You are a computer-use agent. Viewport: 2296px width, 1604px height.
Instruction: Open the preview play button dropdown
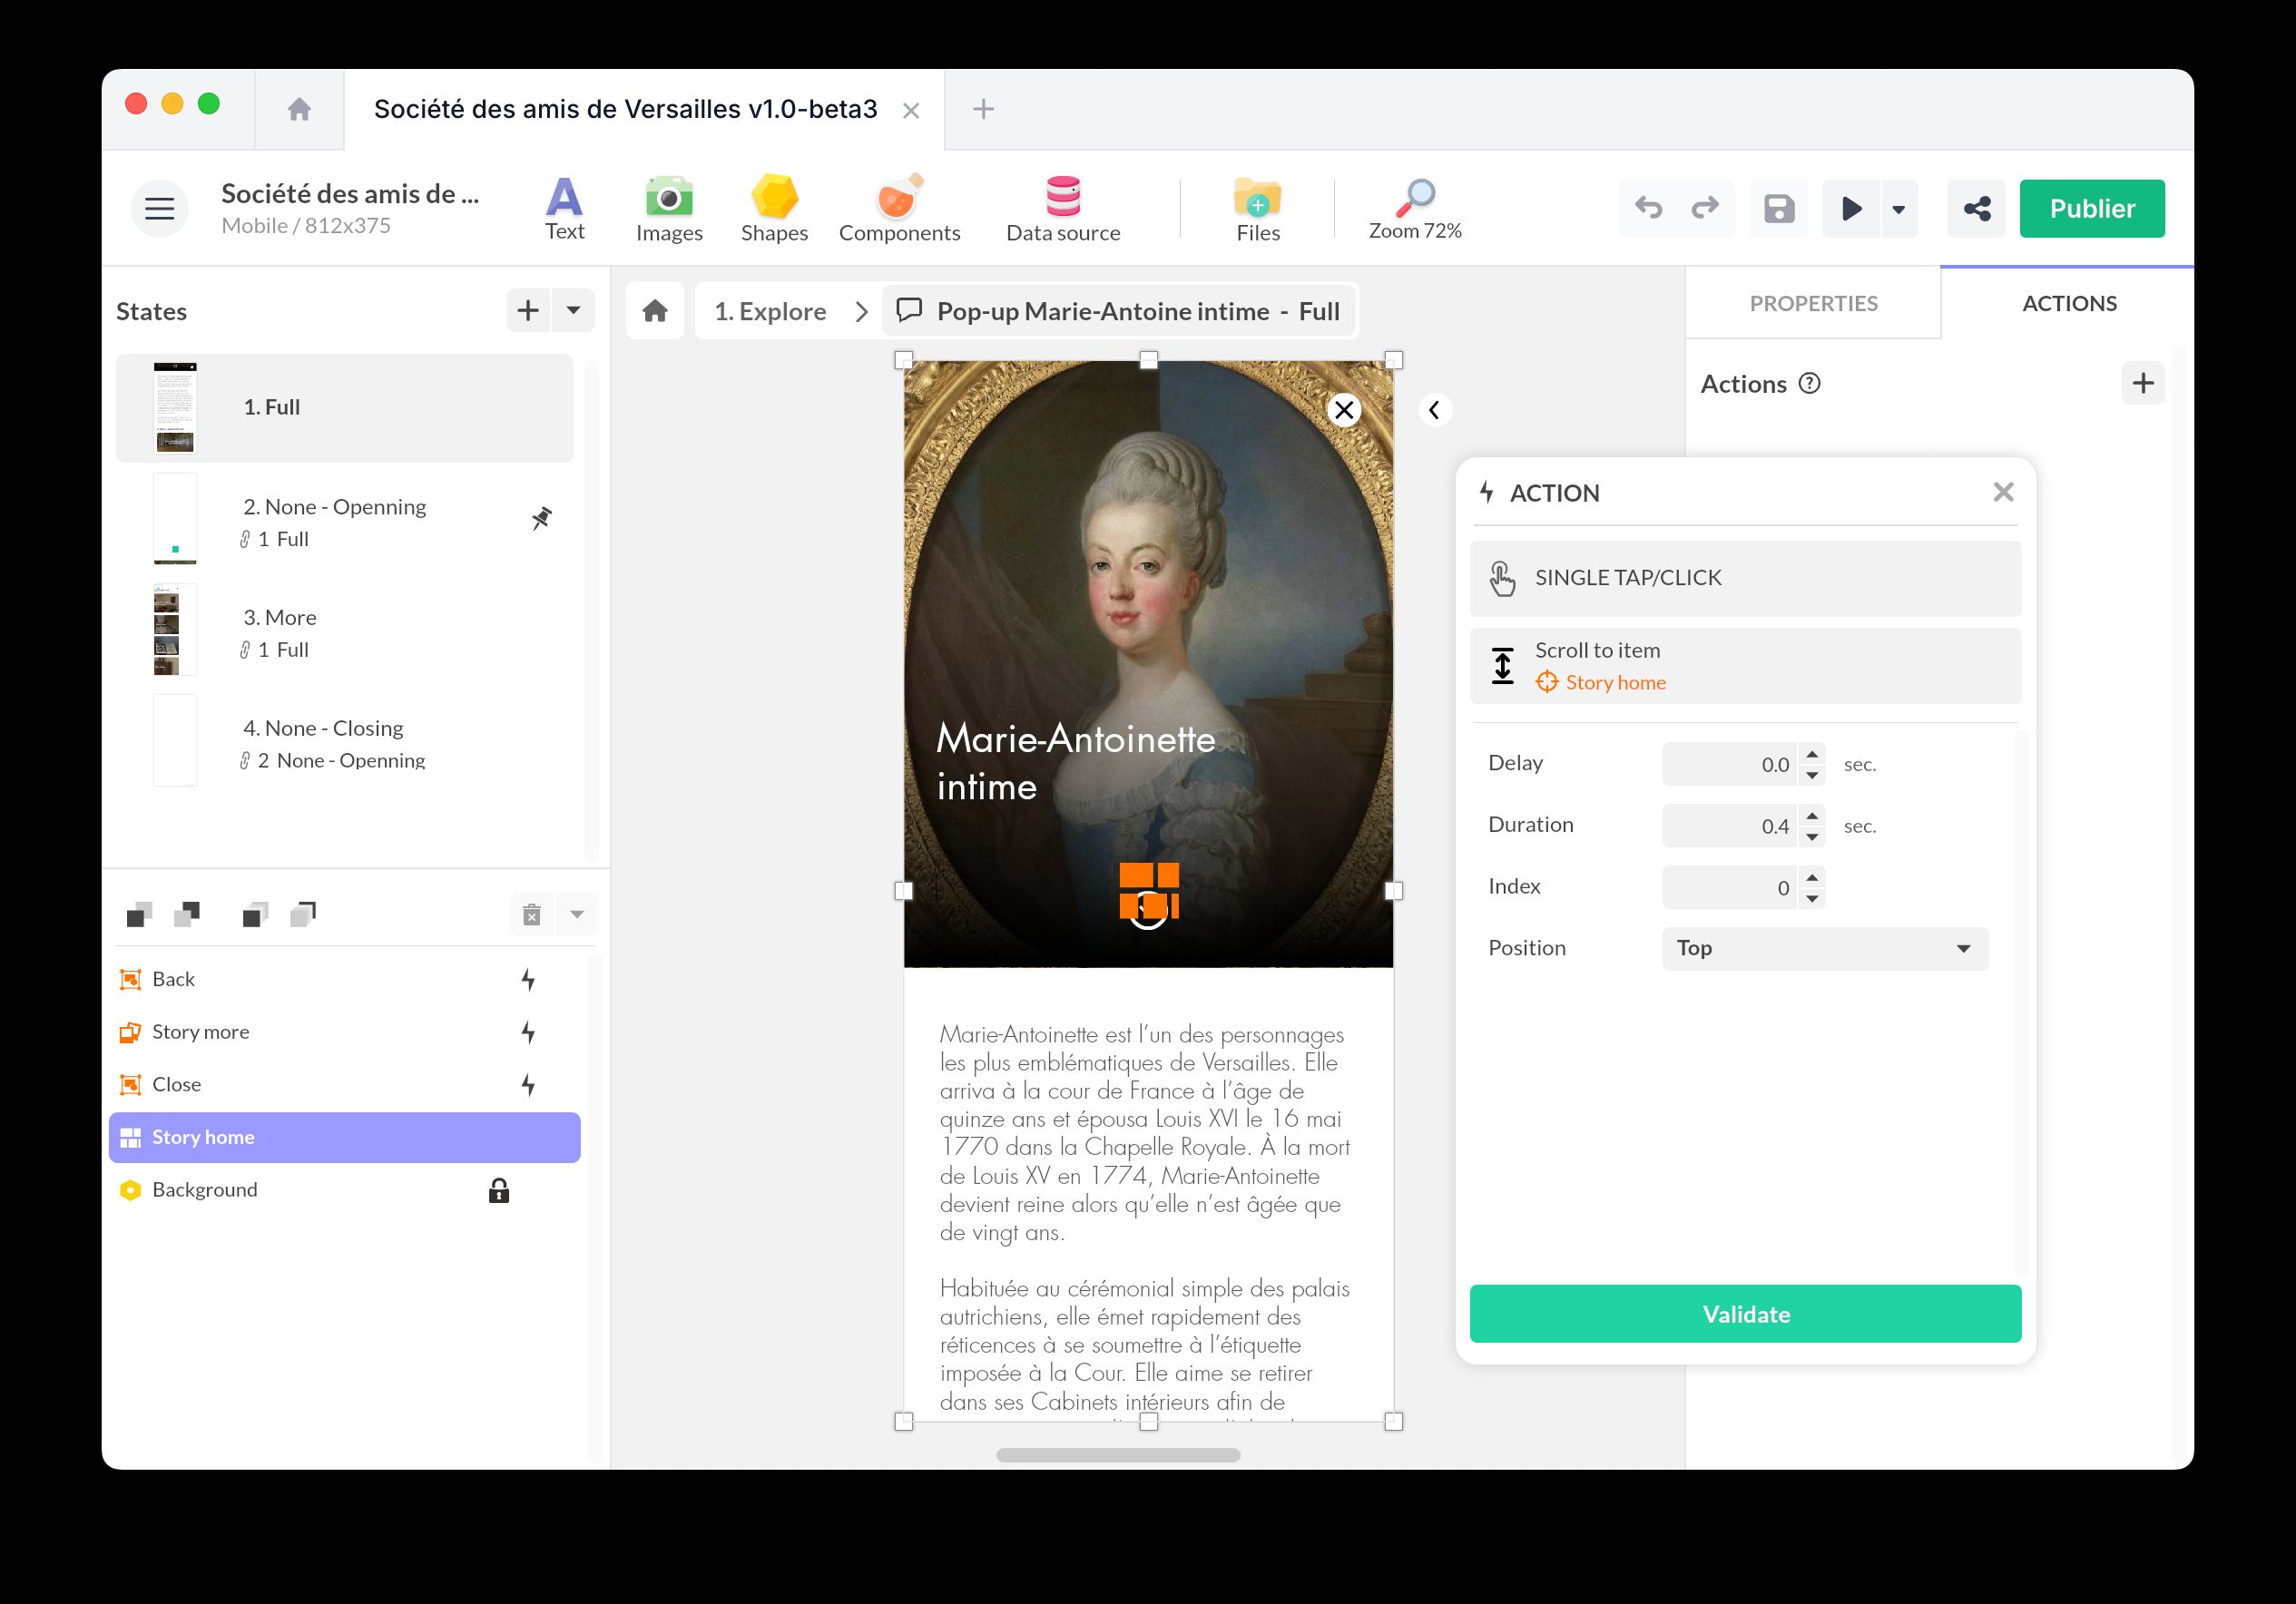(x=1899, y=209)
